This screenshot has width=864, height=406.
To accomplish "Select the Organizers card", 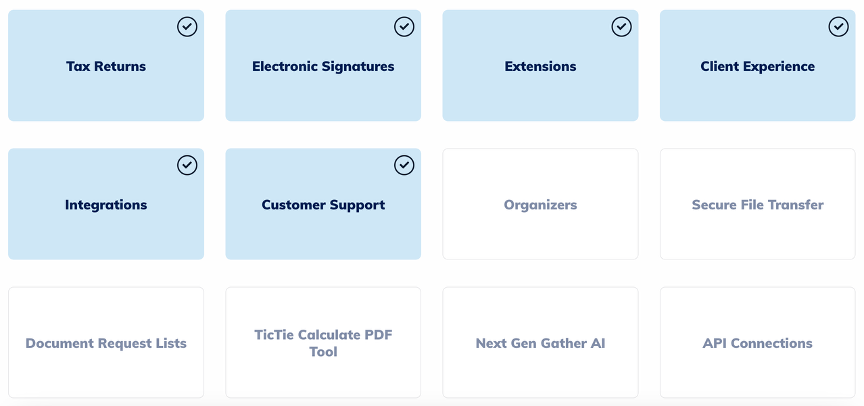I will pyautogui.click(x=541, y=204).
